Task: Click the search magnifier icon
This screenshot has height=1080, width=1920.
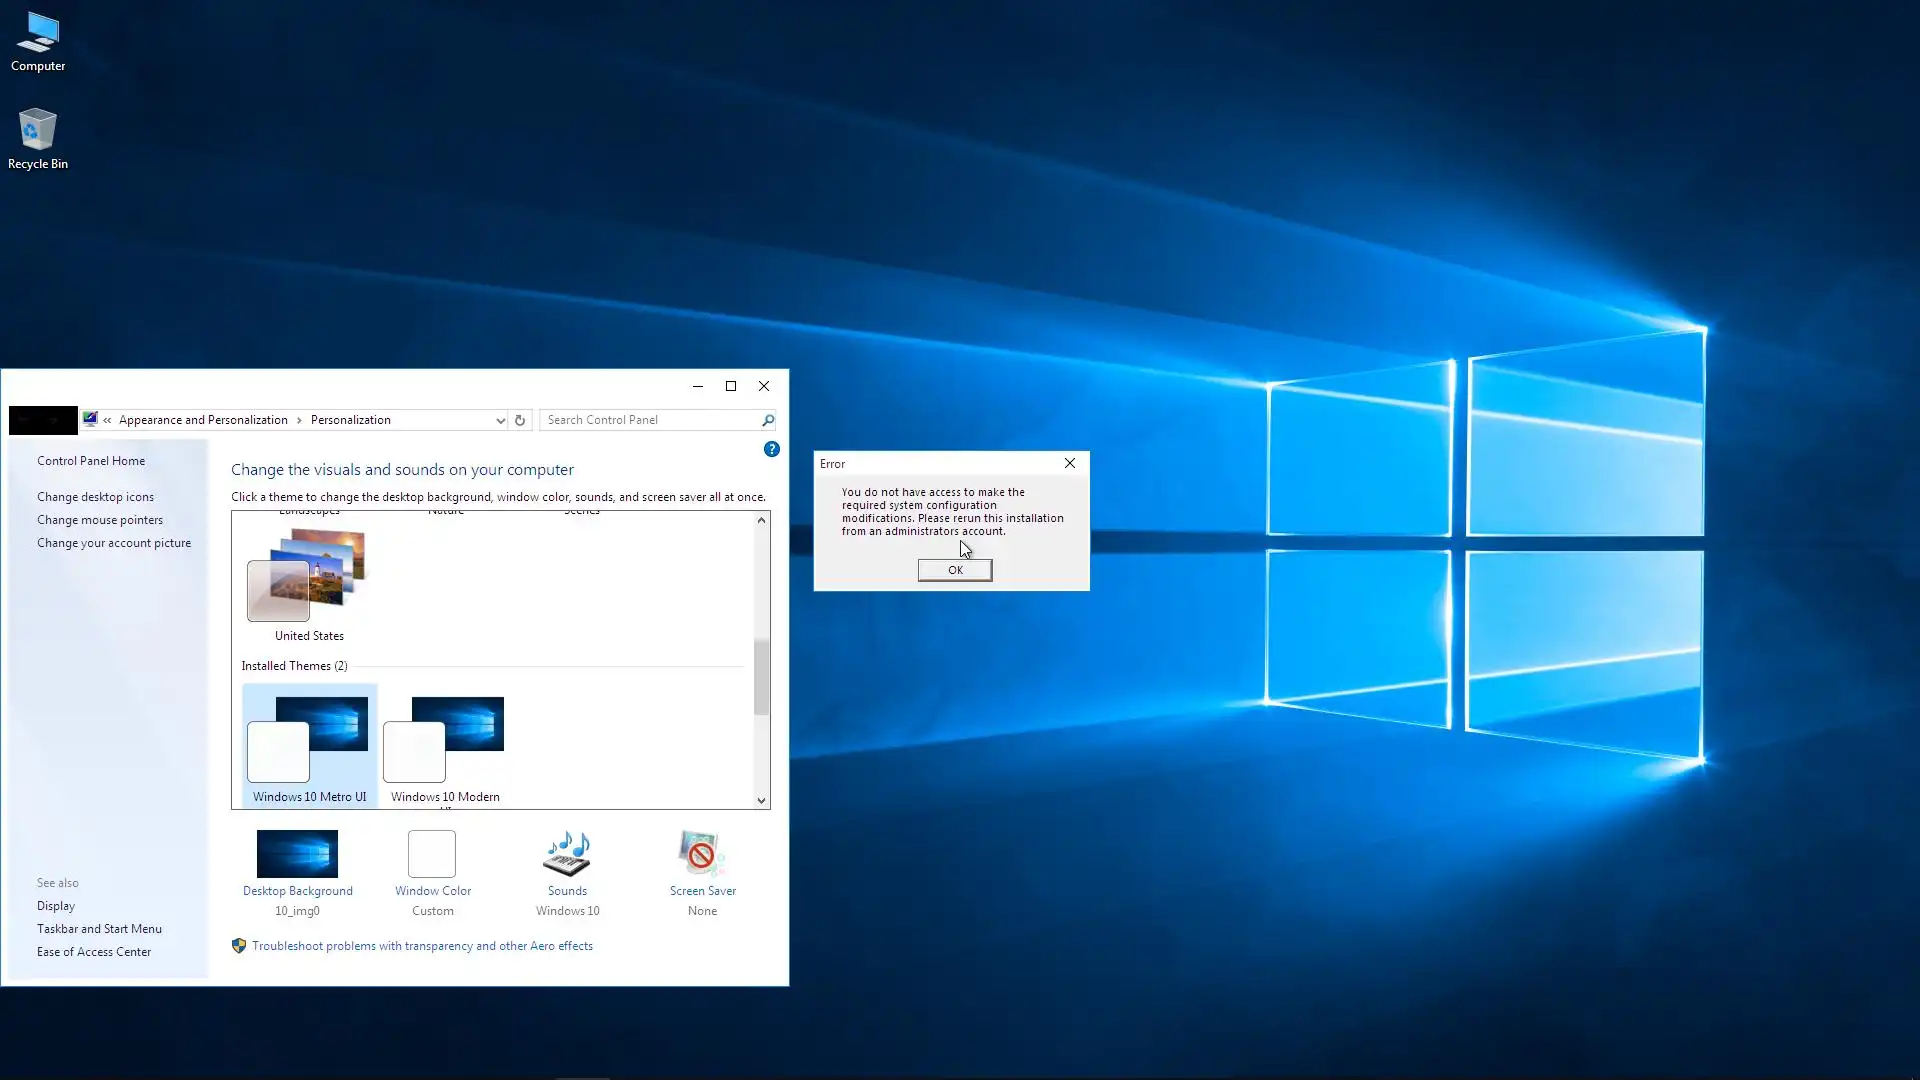Action: click(x=767, y=420)
